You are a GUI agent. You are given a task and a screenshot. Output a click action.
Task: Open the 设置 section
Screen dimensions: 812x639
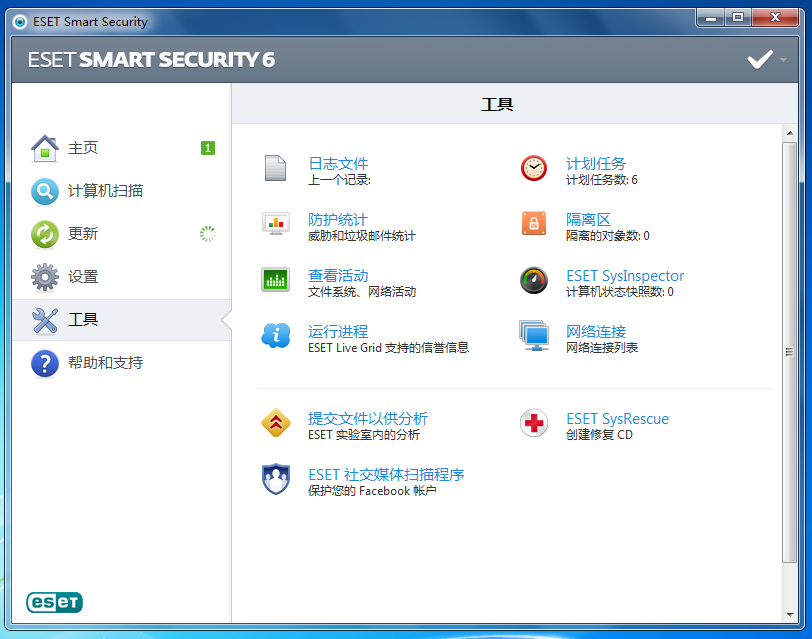(121, 277)
